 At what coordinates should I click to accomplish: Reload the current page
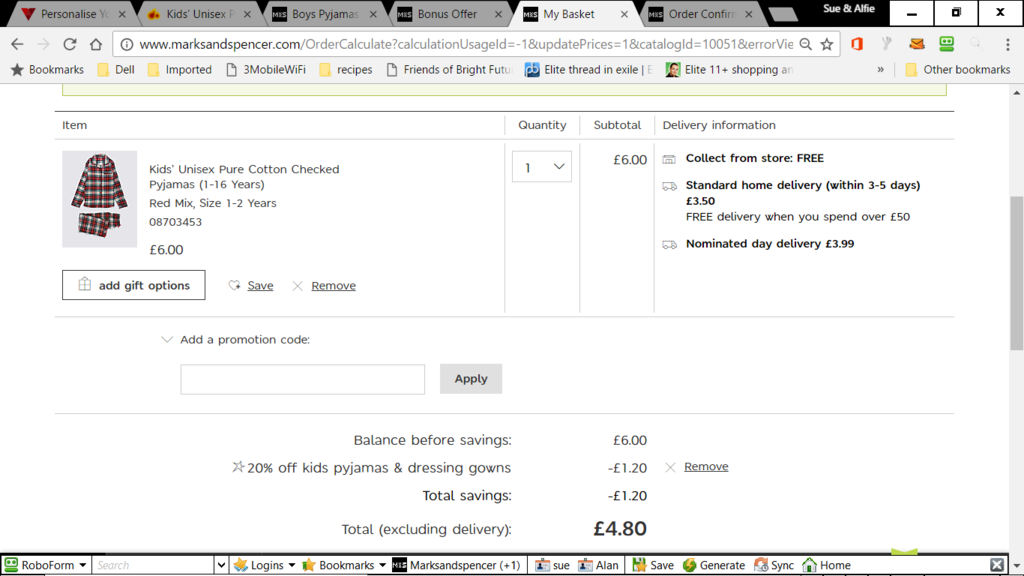pyautogui.click(x=69, y=44)
